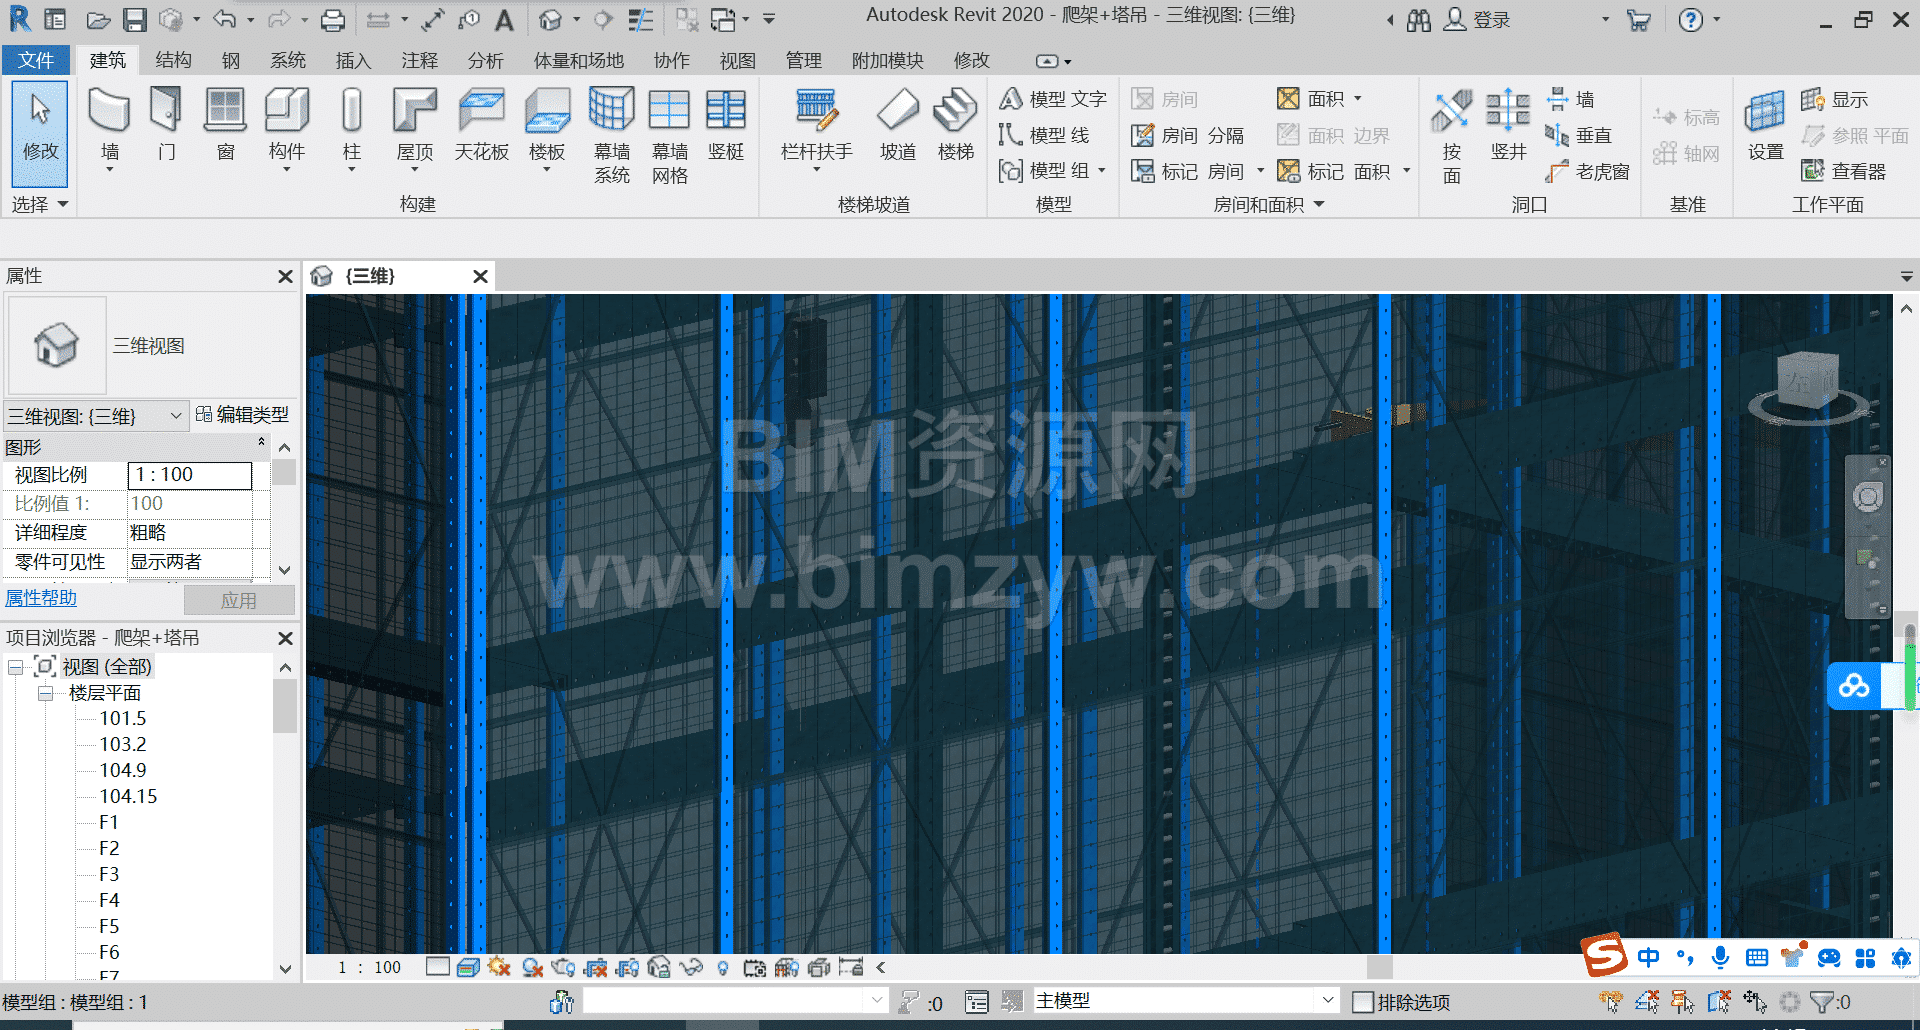Image resolution: width=1920 pixels, height=1030 pixels.
Task: Select the Door (门) tool
Action: pos(166,125)
